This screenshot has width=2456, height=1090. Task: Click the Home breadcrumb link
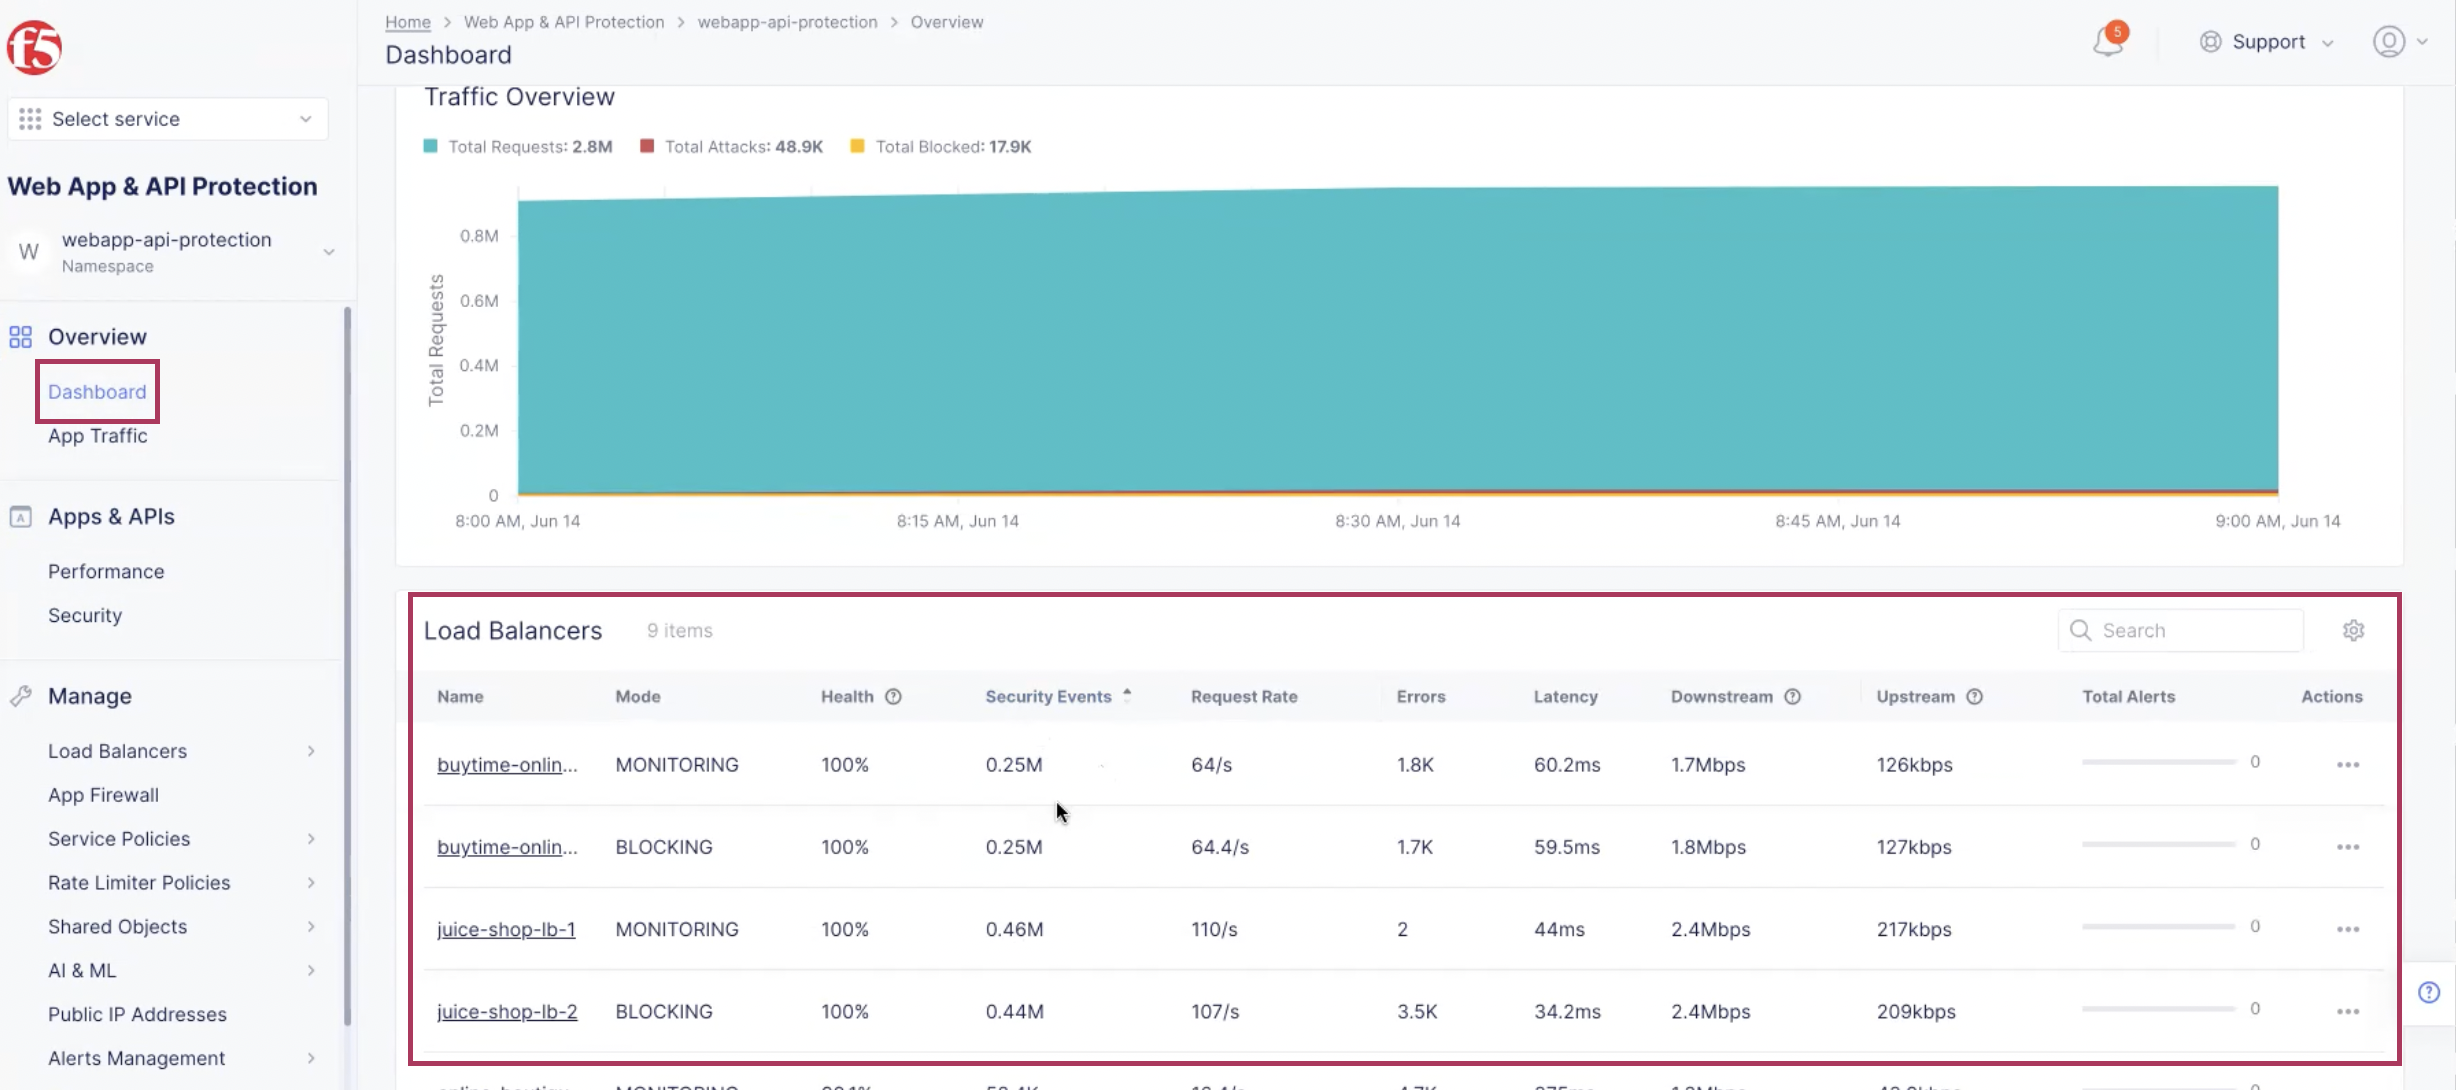click(408, 22)
